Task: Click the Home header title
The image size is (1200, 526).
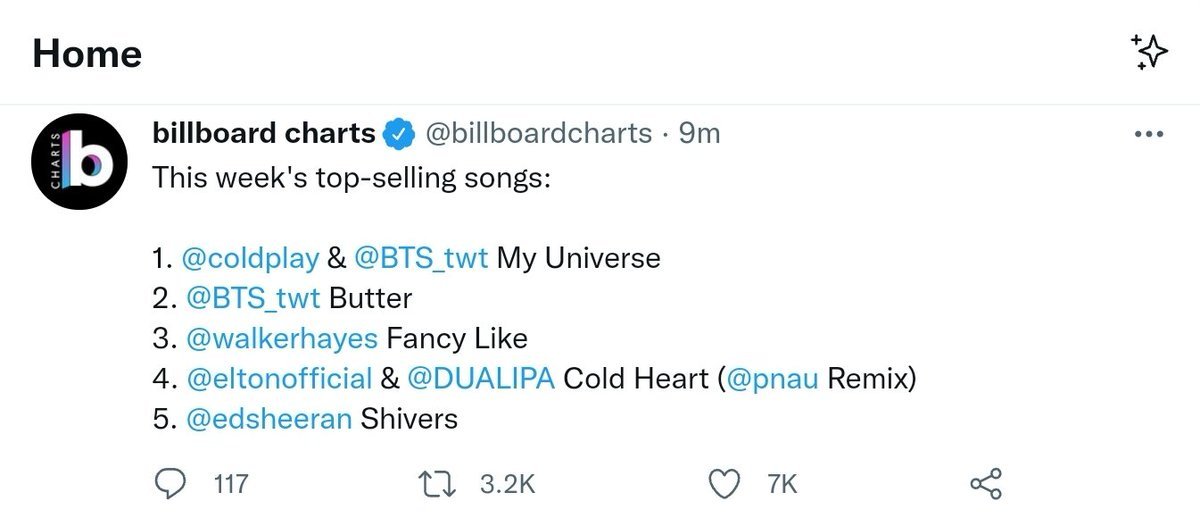Action: tap(87, 53)
